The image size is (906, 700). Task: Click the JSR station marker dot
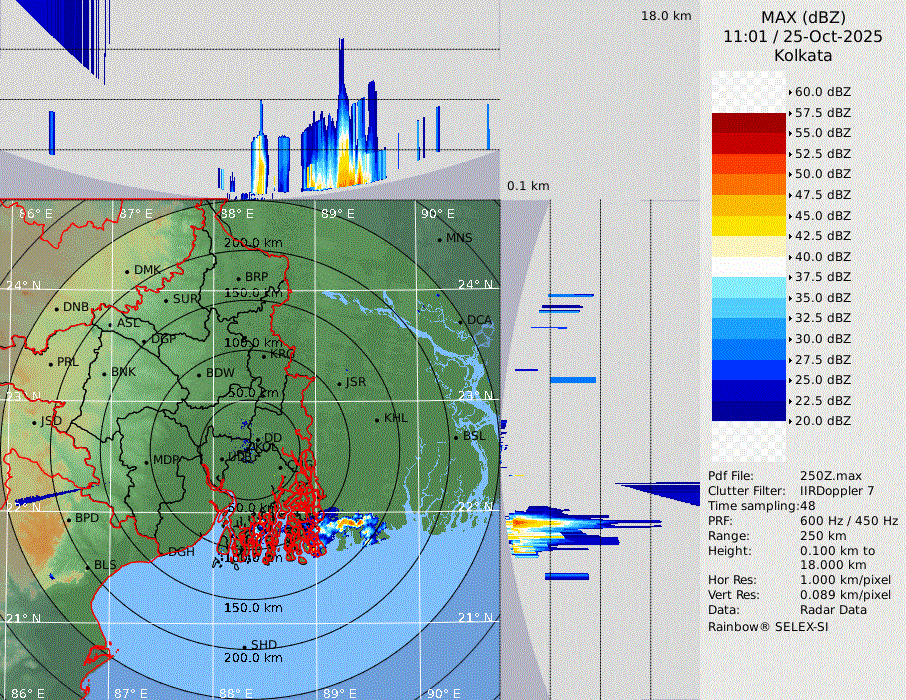(339, 383)
